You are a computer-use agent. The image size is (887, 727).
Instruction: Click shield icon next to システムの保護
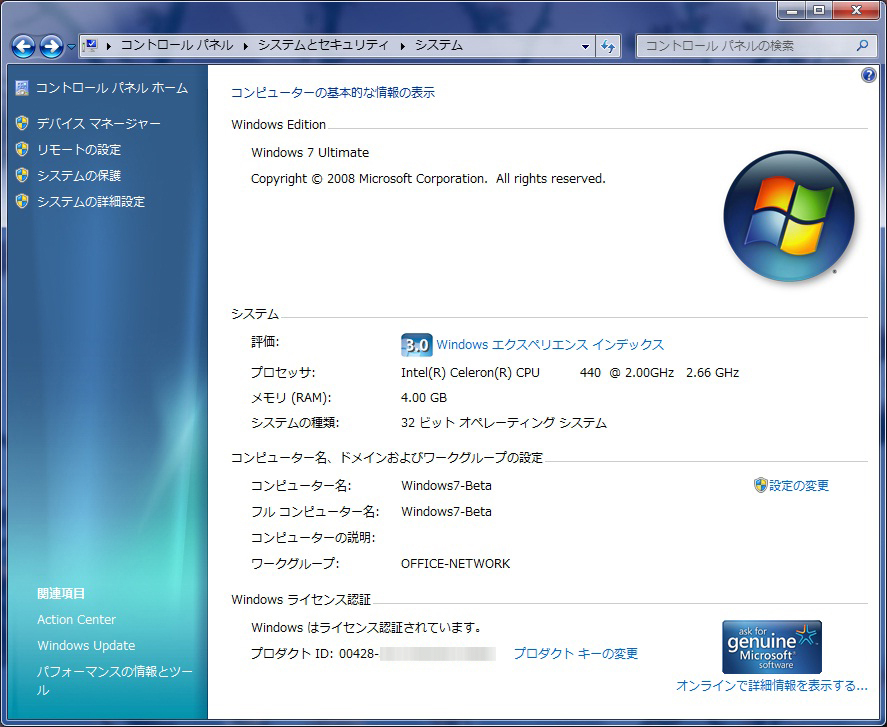click(x=22, y=175)
